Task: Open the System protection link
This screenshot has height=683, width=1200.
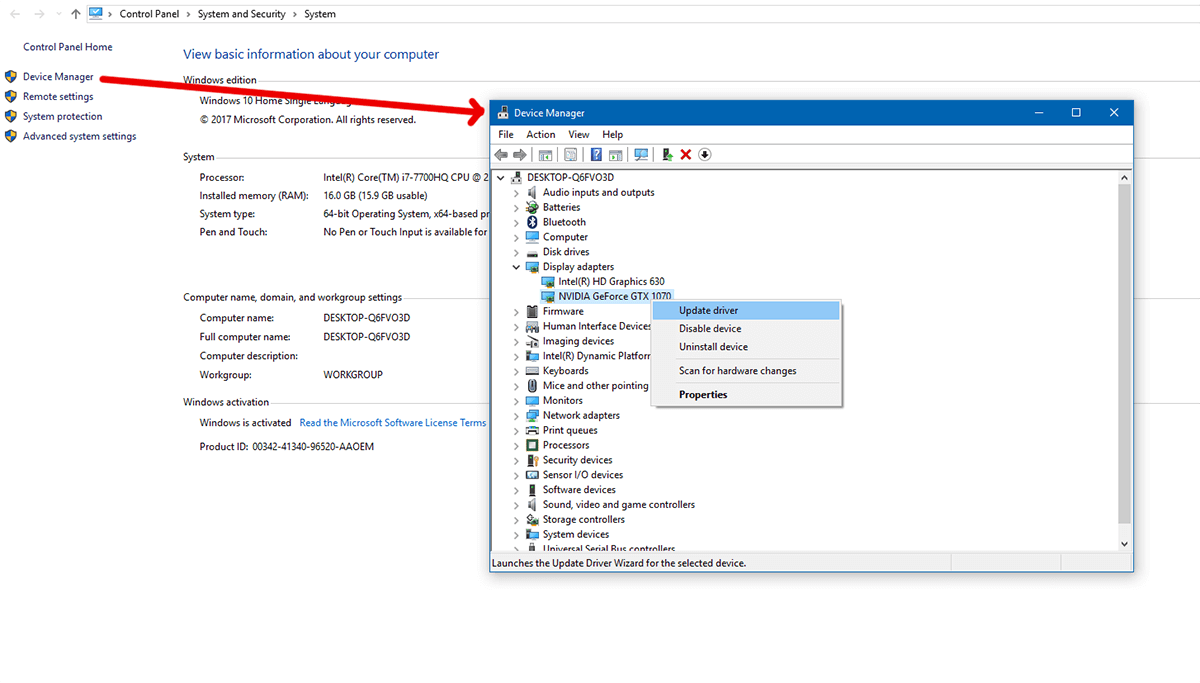Action: tap(63, 117)
